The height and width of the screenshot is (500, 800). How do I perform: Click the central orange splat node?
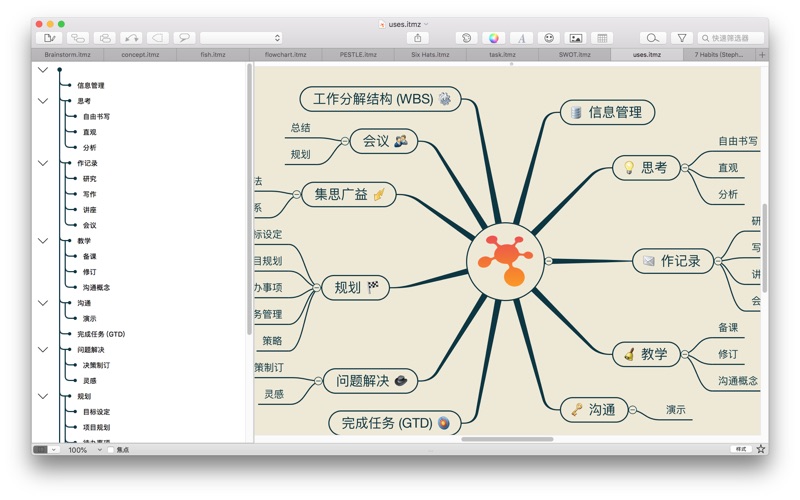point(505,261)
